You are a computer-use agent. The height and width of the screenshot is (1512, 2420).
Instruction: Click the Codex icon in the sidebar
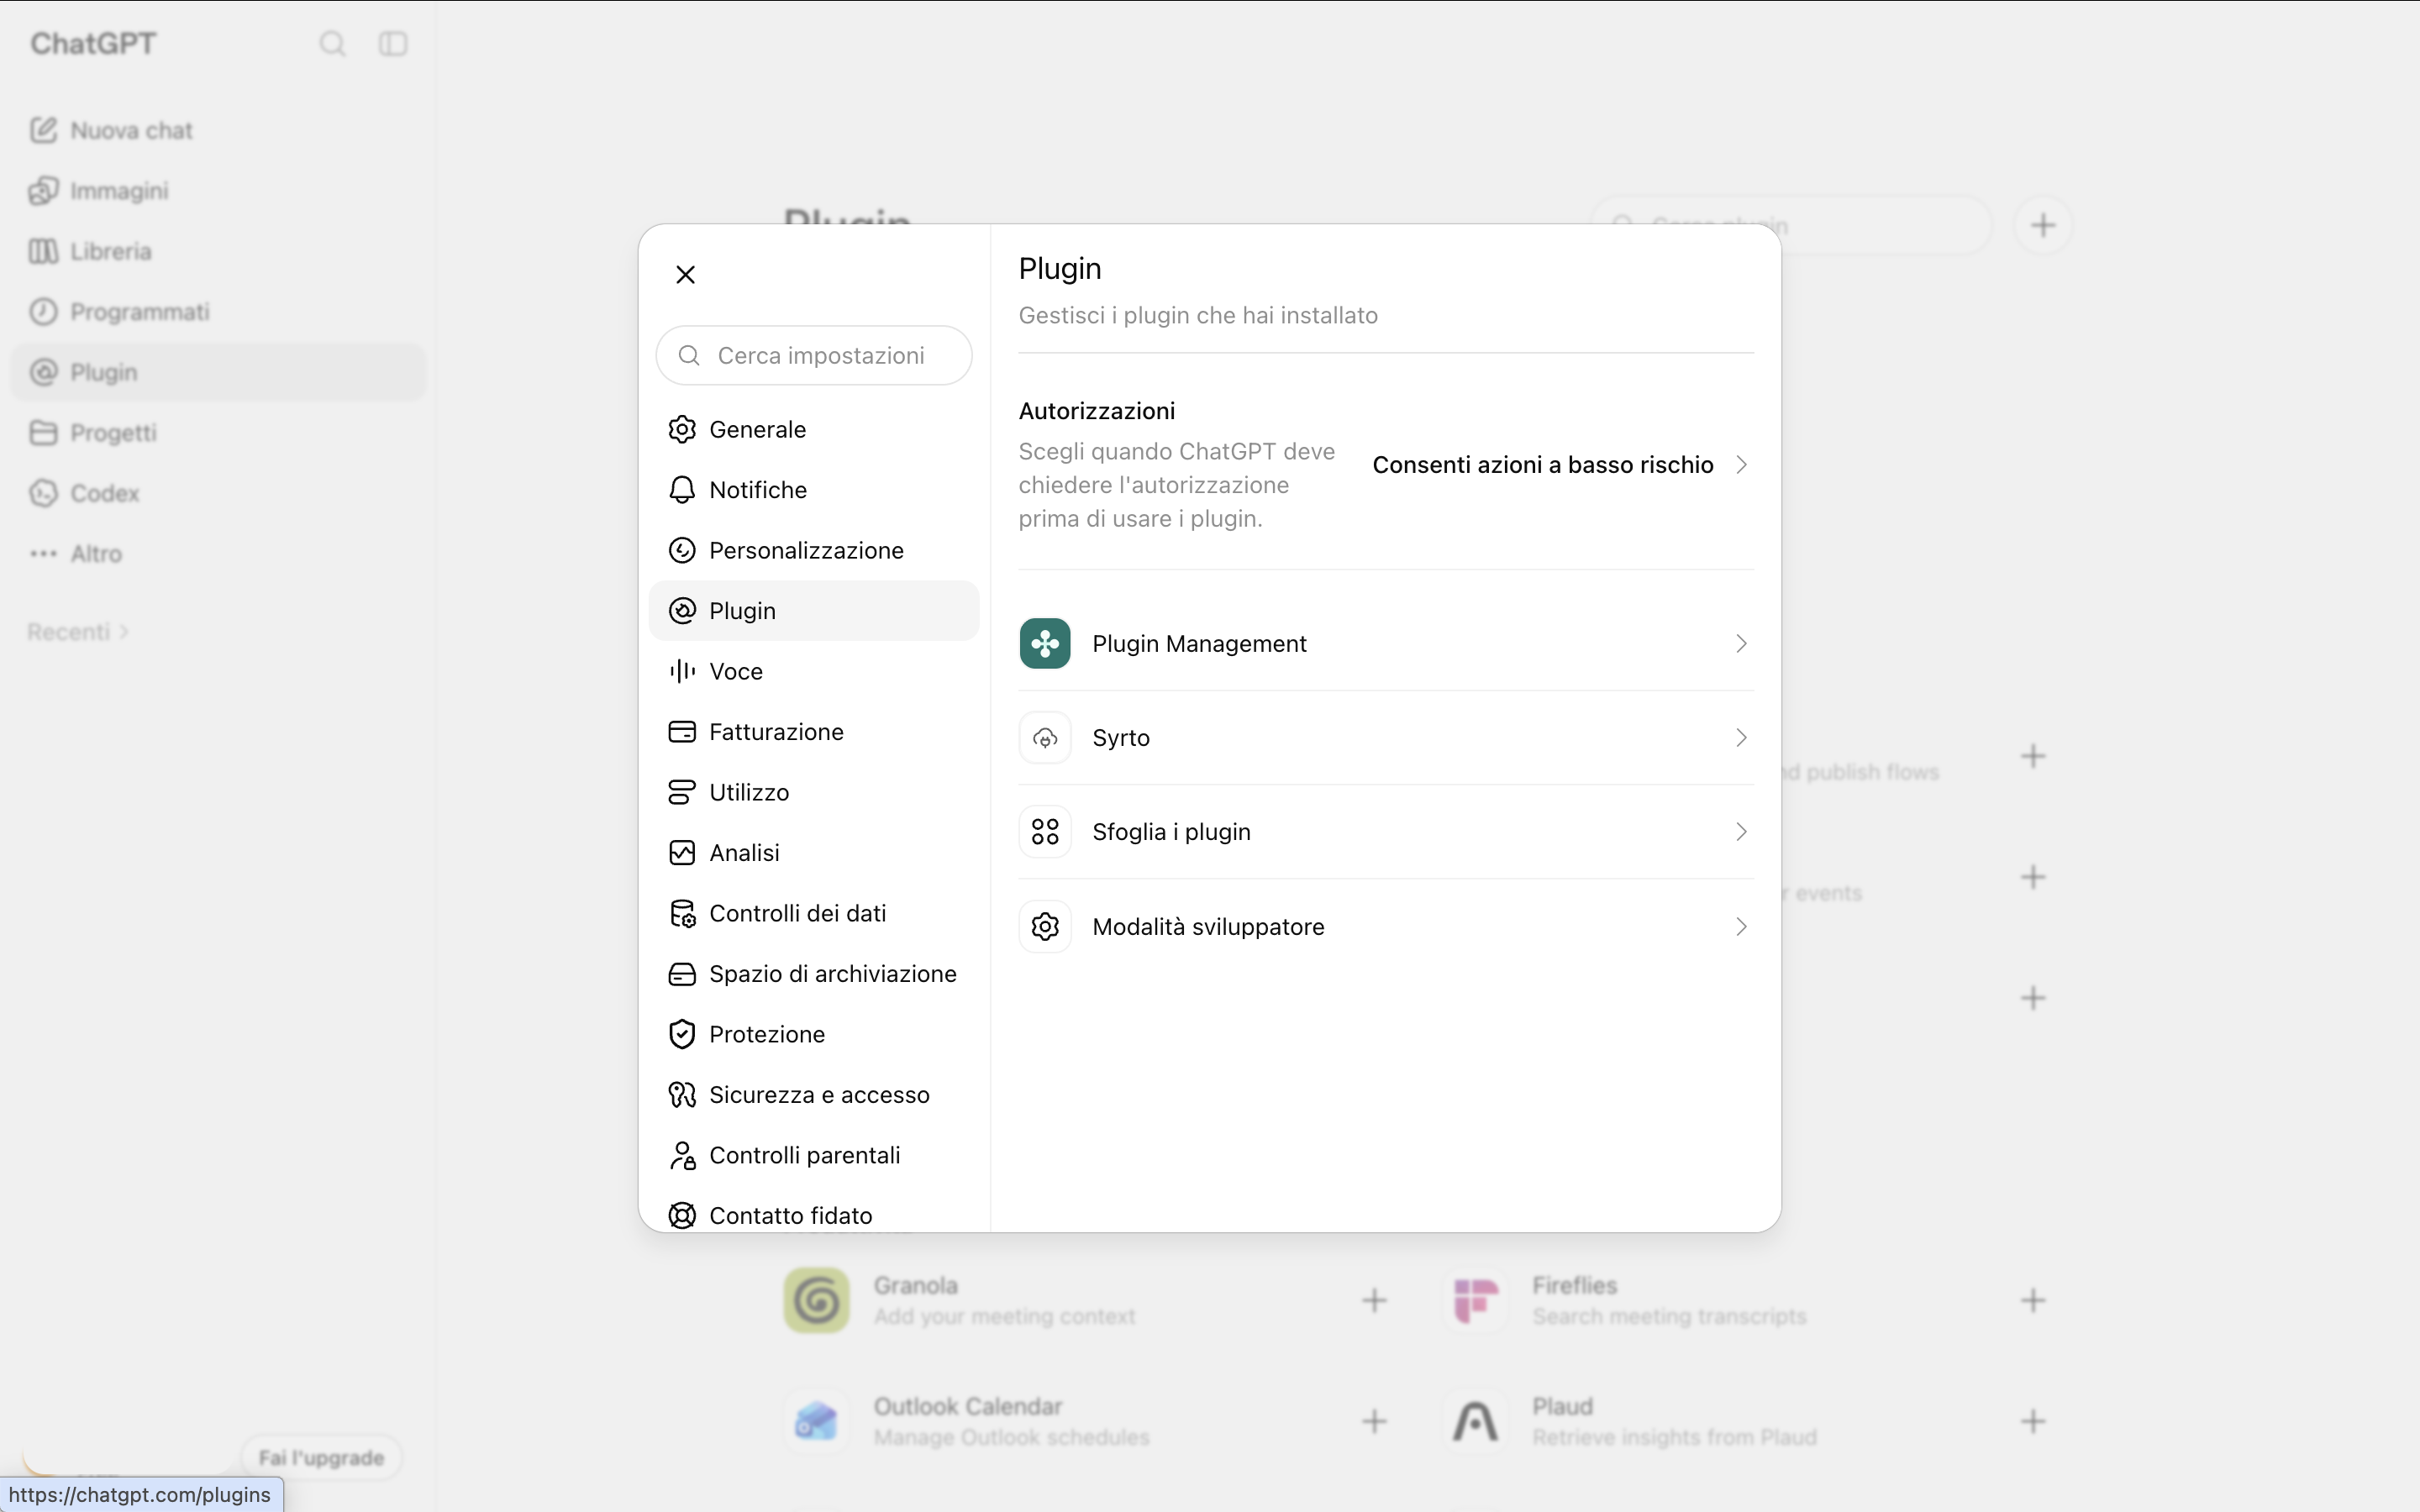(x=43, y=493)
